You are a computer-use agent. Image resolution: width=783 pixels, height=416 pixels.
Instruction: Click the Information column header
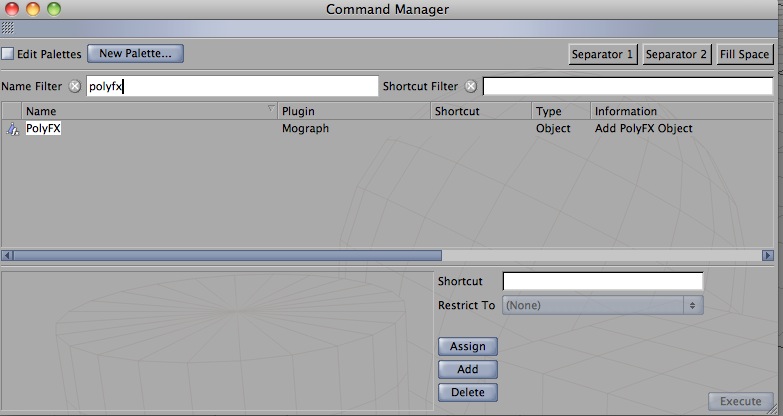pyautogui.click(x=680, y=111)
